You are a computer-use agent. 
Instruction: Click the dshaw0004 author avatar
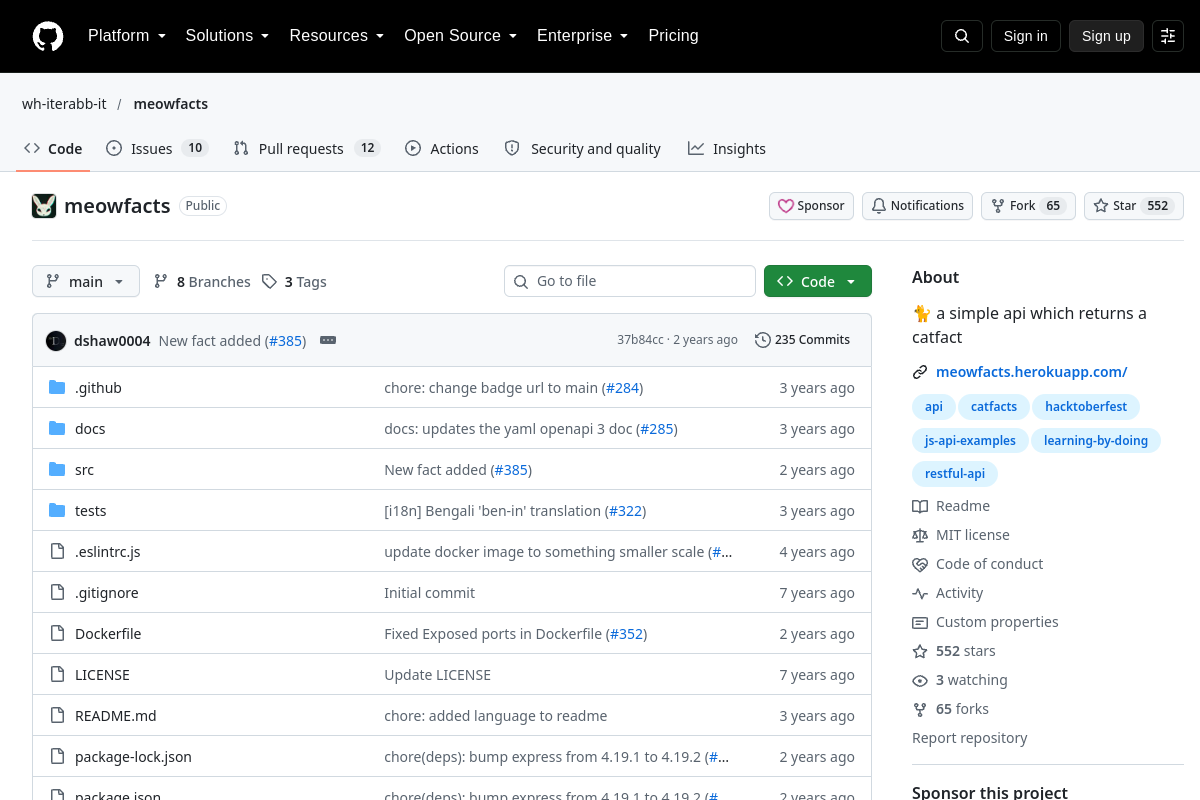pos(56,341)
